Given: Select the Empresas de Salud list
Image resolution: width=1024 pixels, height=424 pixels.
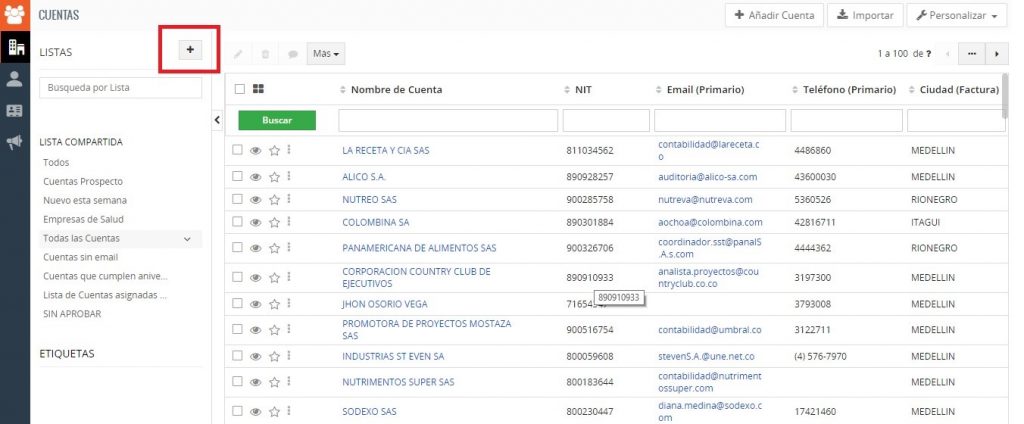Looking at the screenshot, I should tap(85, 219).
